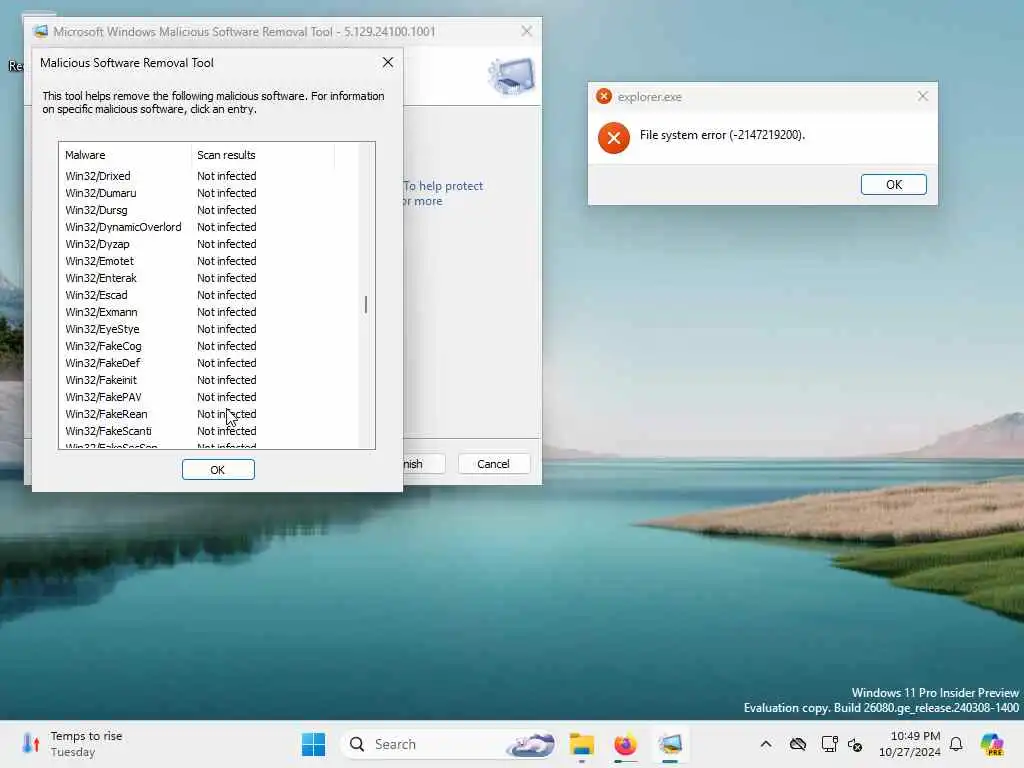Show hidden system tray icons
Screen dimensions: 1024x768
(766, 744)
